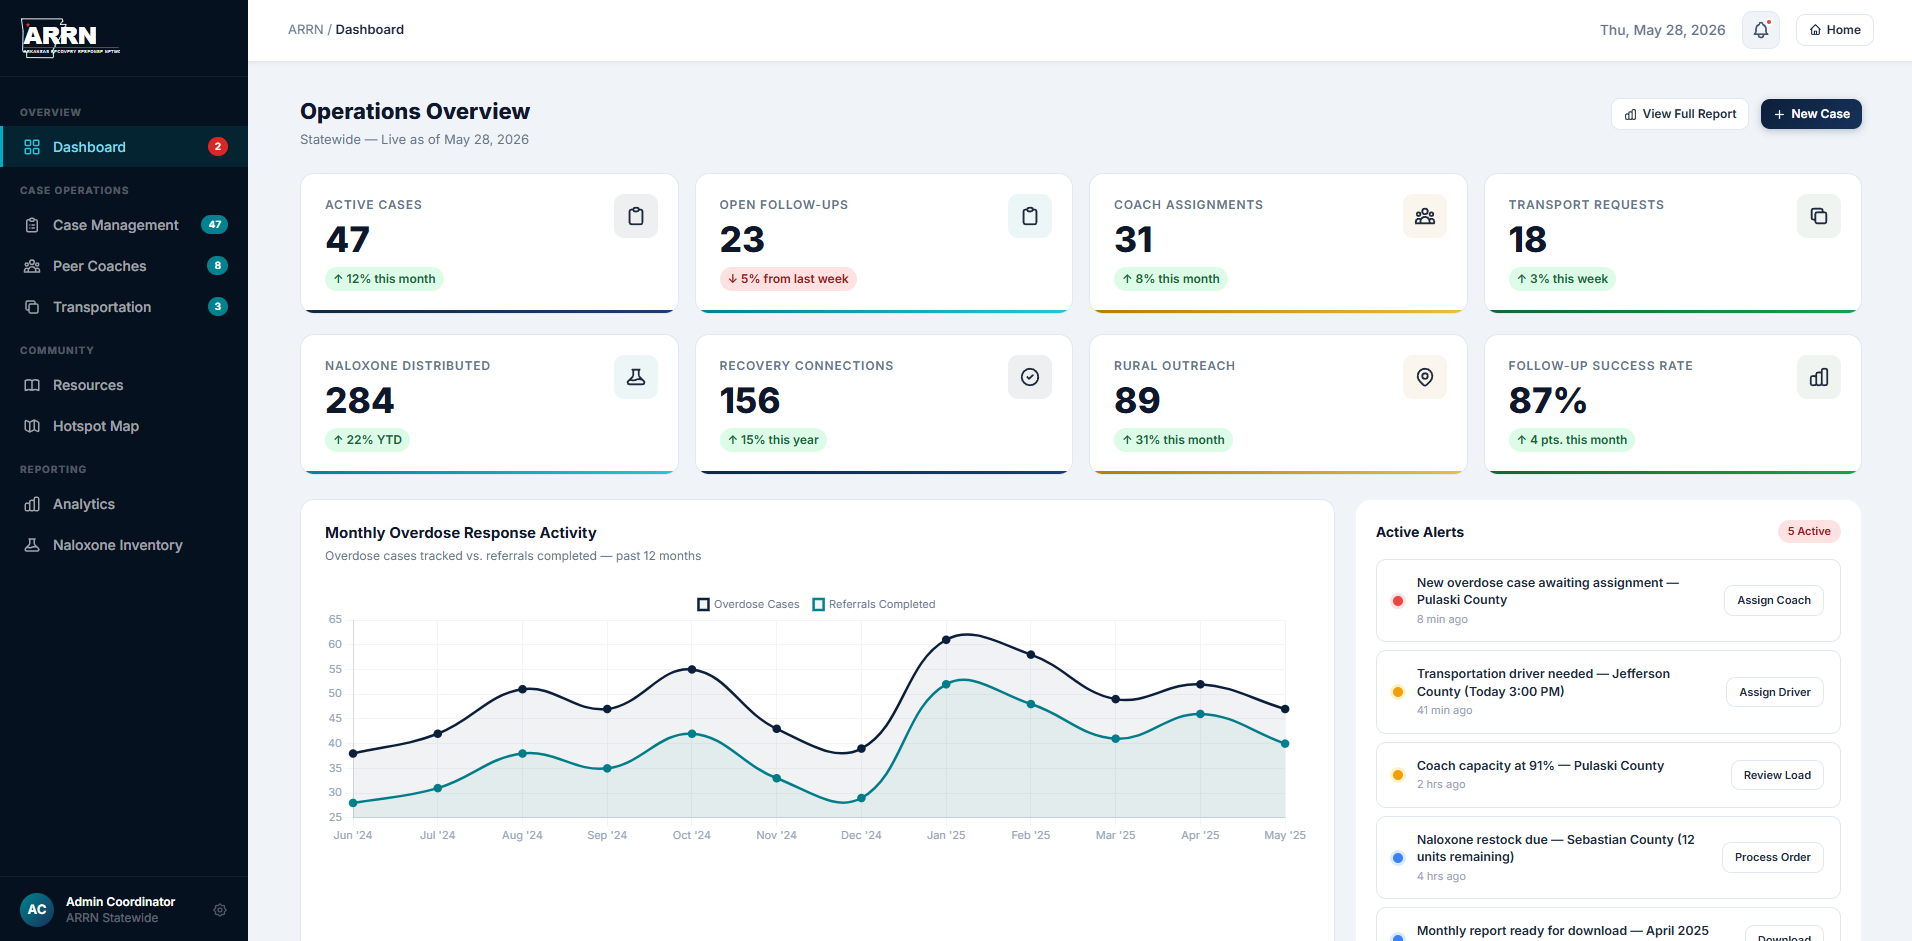Create a New Case

pyautogui.click(x=1811, y=114)
